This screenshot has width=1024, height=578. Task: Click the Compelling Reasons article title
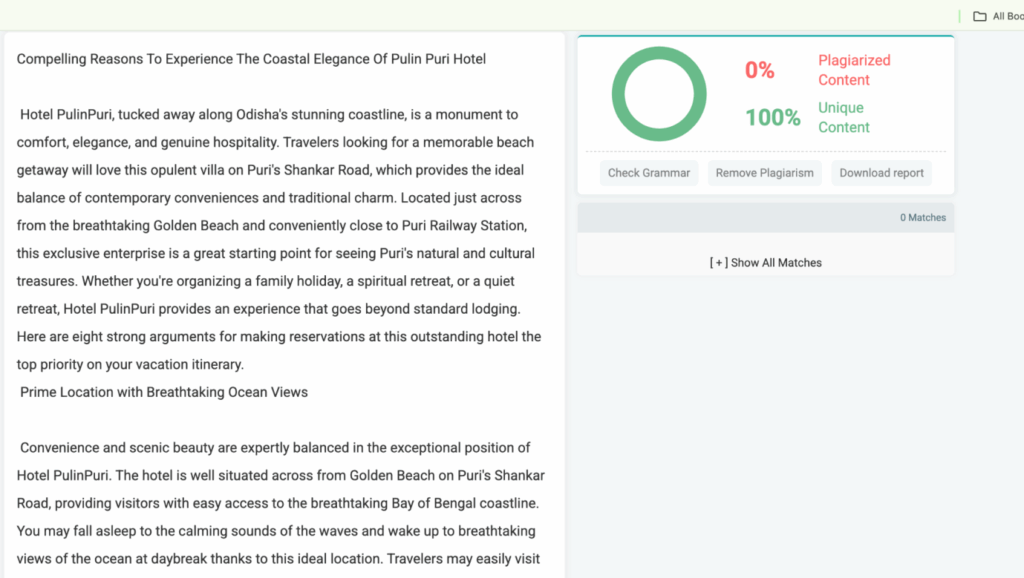point(251,59)
